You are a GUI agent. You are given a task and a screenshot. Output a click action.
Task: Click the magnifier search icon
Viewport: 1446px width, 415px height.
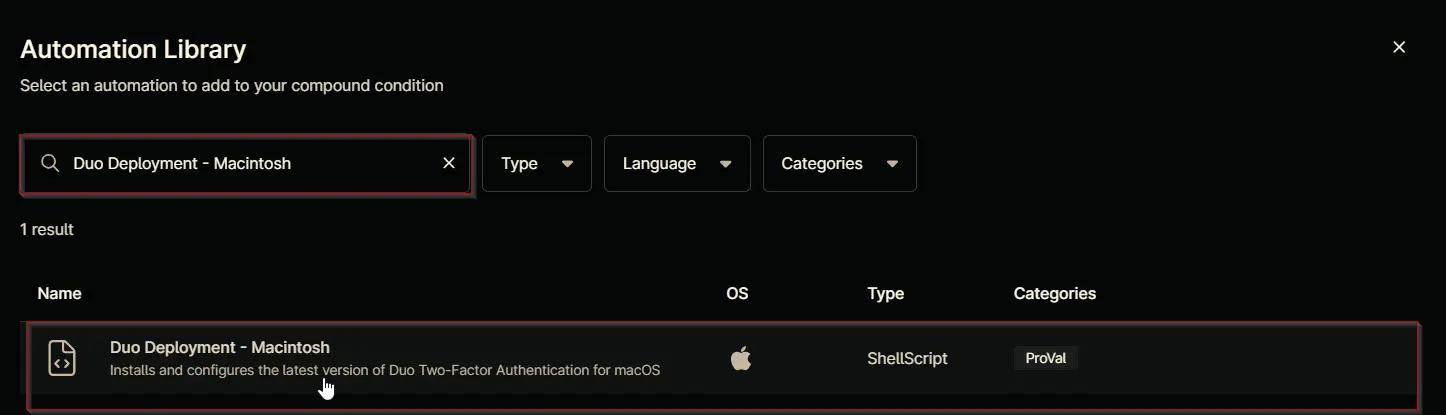point(49,163)
